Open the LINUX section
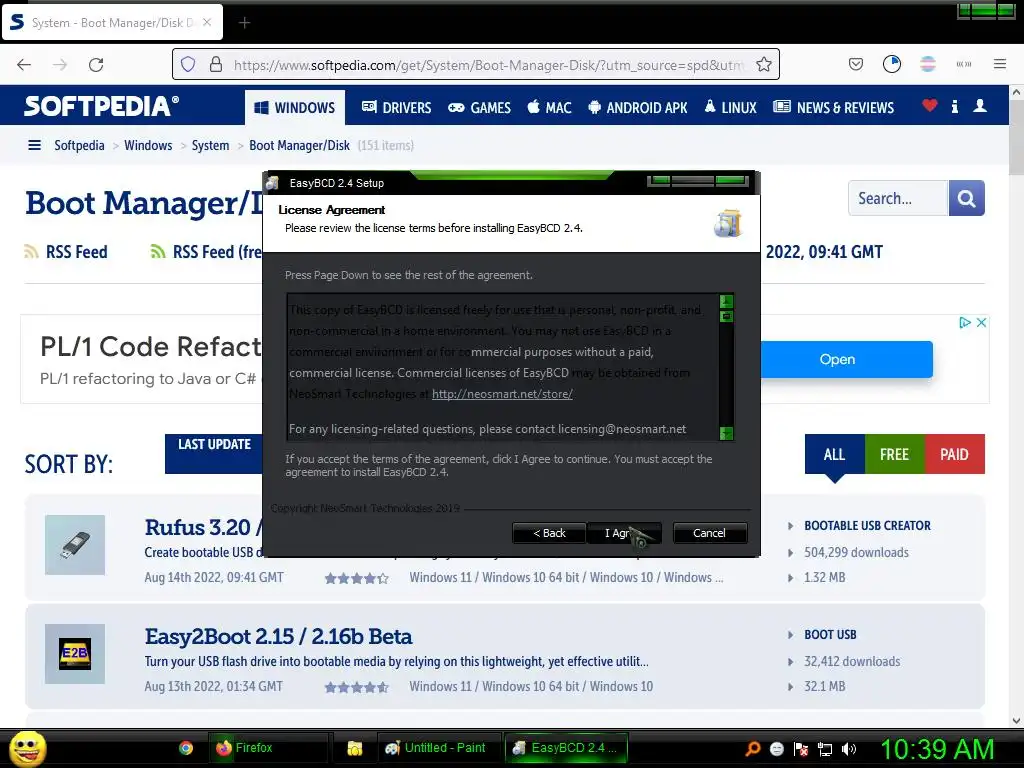The height and width of the screenshot is (768, 1024). 731,108
